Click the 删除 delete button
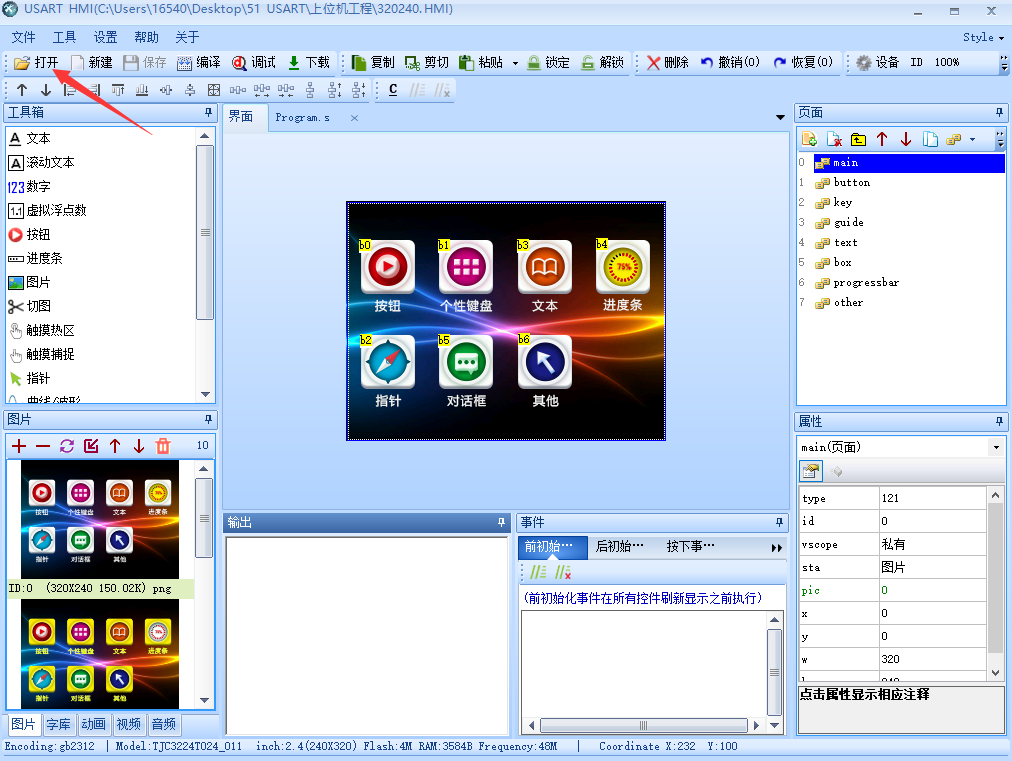The height and width of the screenshot is (761, 1012). [668, 63]
